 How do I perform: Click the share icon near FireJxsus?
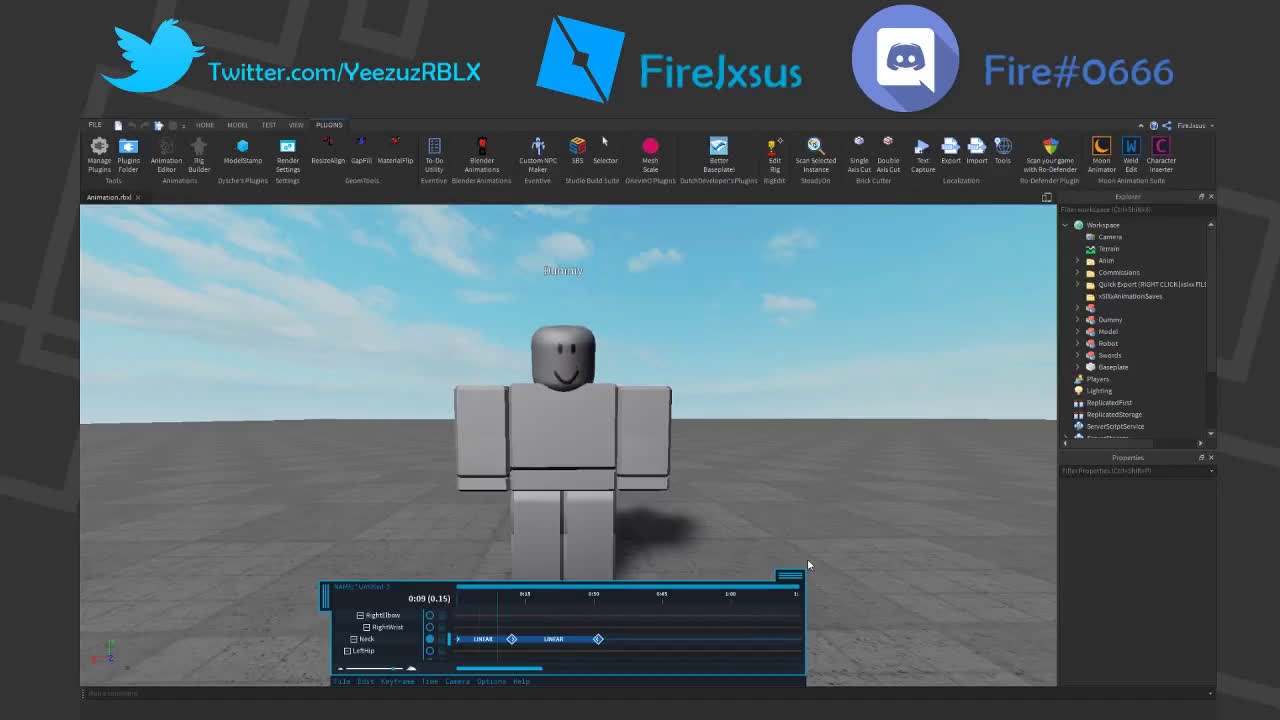[1167, 125]
